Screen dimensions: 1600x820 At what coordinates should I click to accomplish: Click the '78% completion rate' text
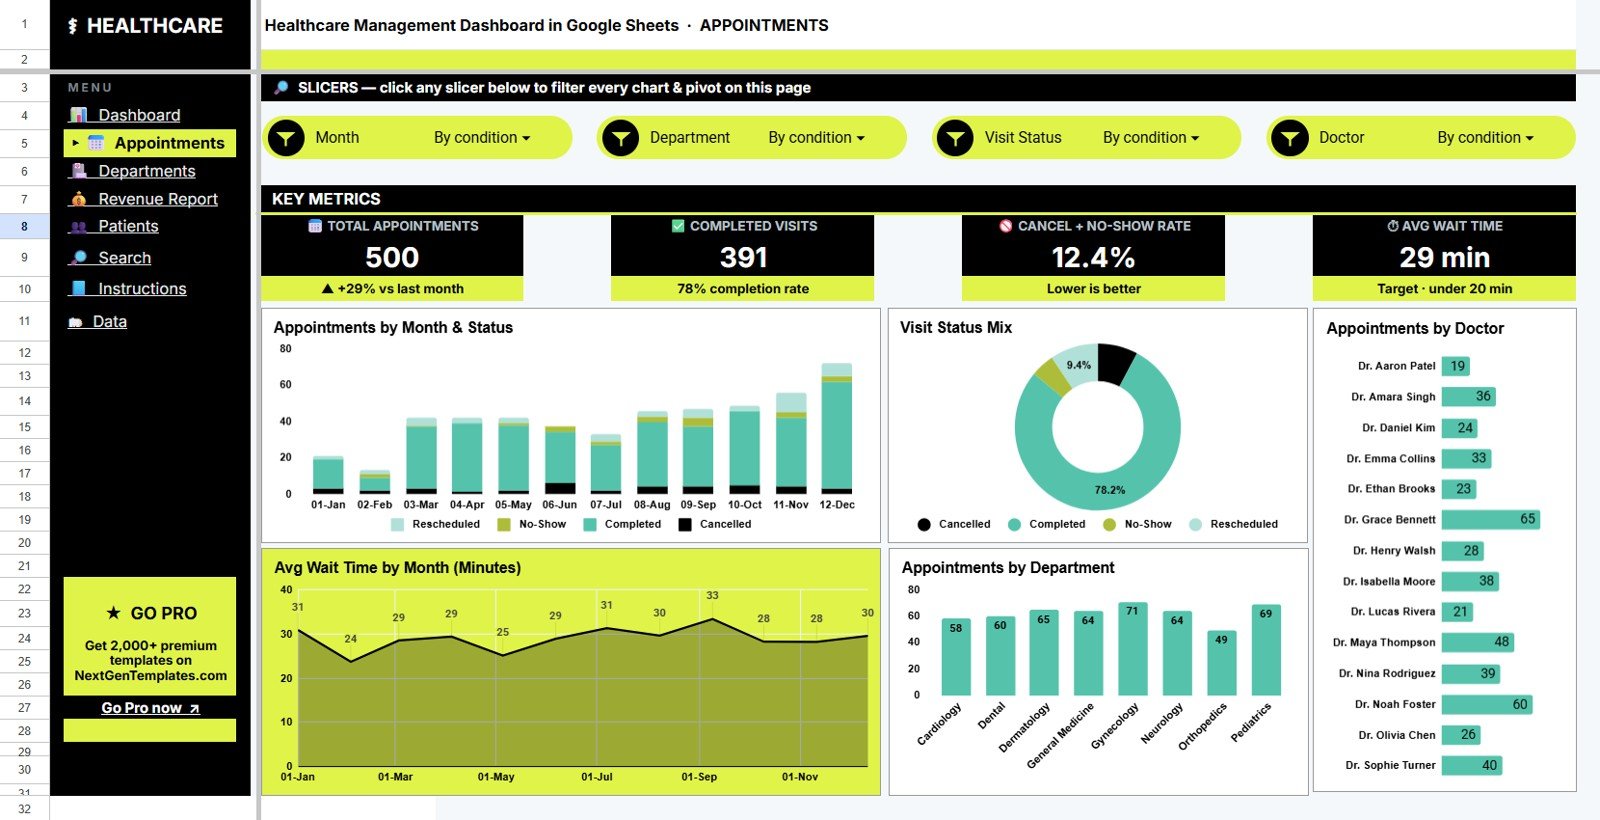[x=743, y=289]
